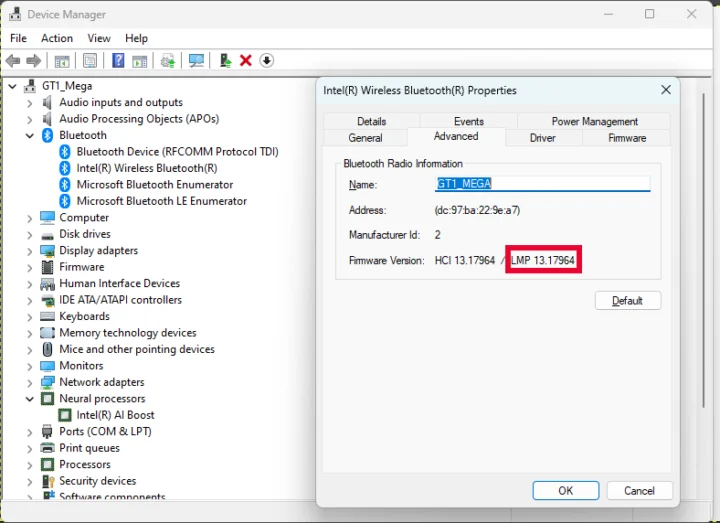Expand IDE ATA/ATAPI controllers
The width and height of the screenshot is (720, 523).
[x=30, y=300]
